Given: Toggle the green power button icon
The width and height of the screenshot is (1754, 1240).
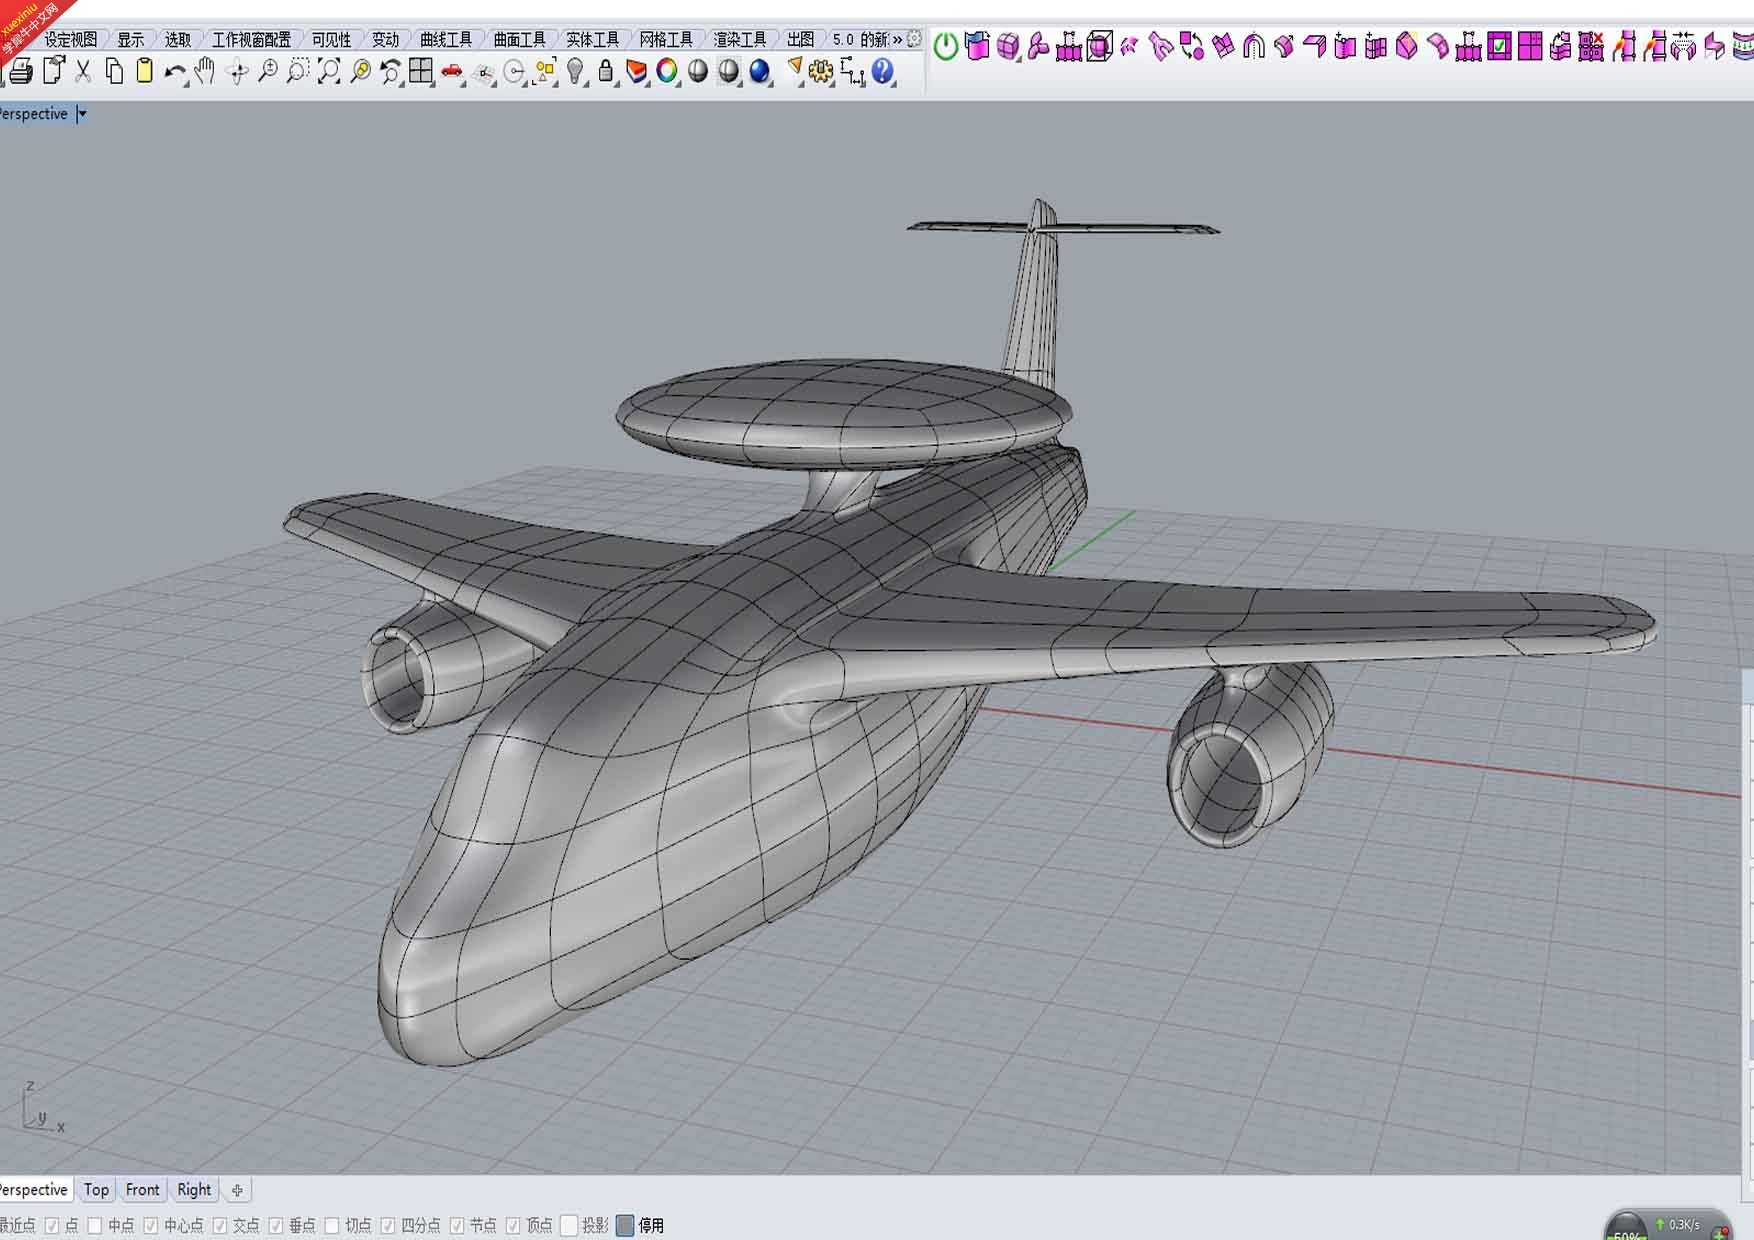Looking at the screenshot, I should (945, 46).
